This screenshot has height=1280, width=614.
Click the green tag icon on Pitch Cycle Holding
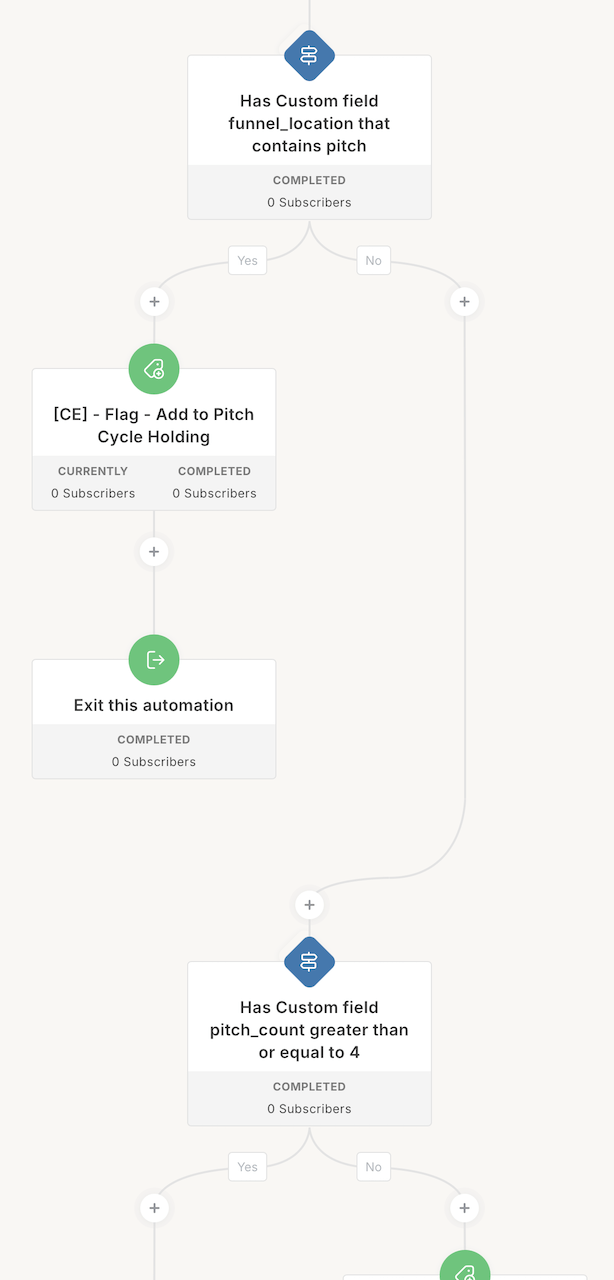[154, 369]
